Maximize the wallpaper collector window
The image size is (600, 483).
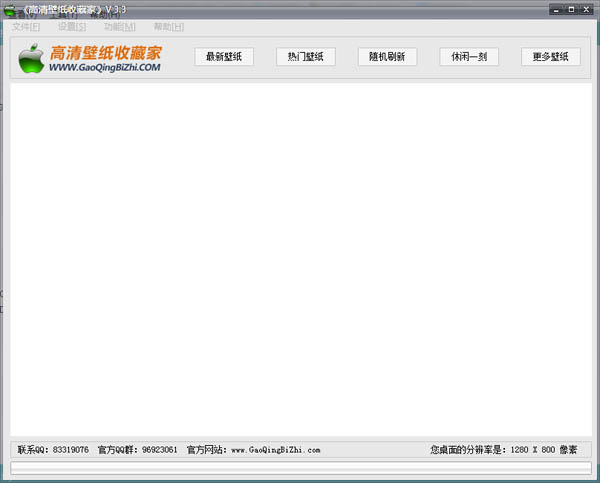[571, 9]
